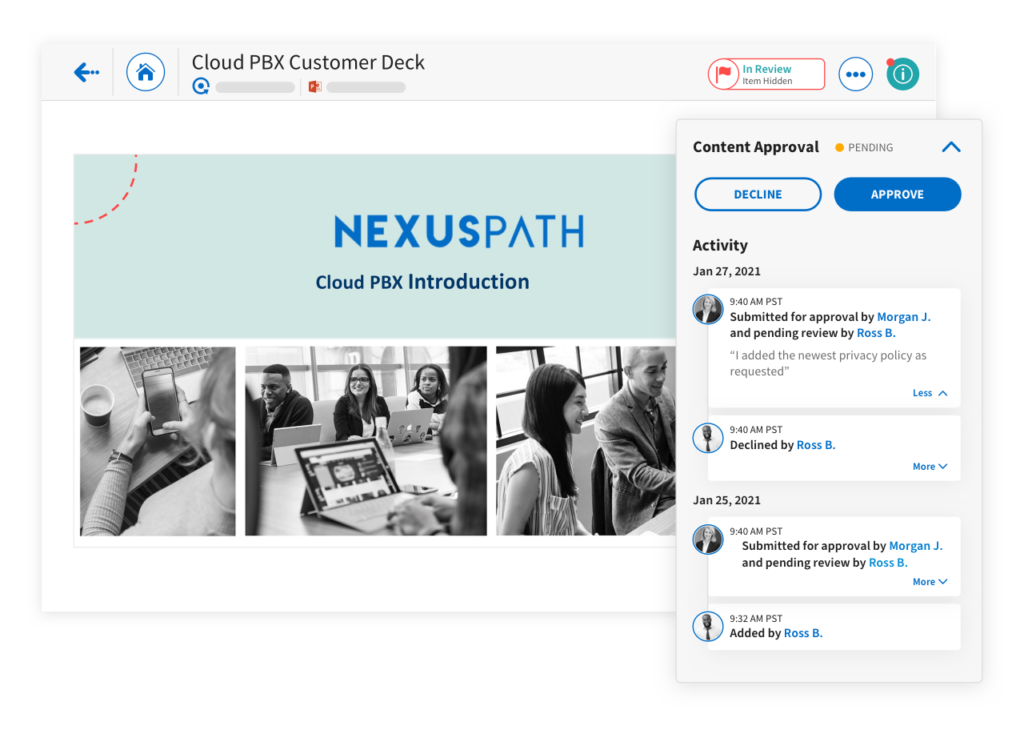Screen dimensions: 1024x730
Task: Open the three-dot more options menu
Action: (856, 74)
